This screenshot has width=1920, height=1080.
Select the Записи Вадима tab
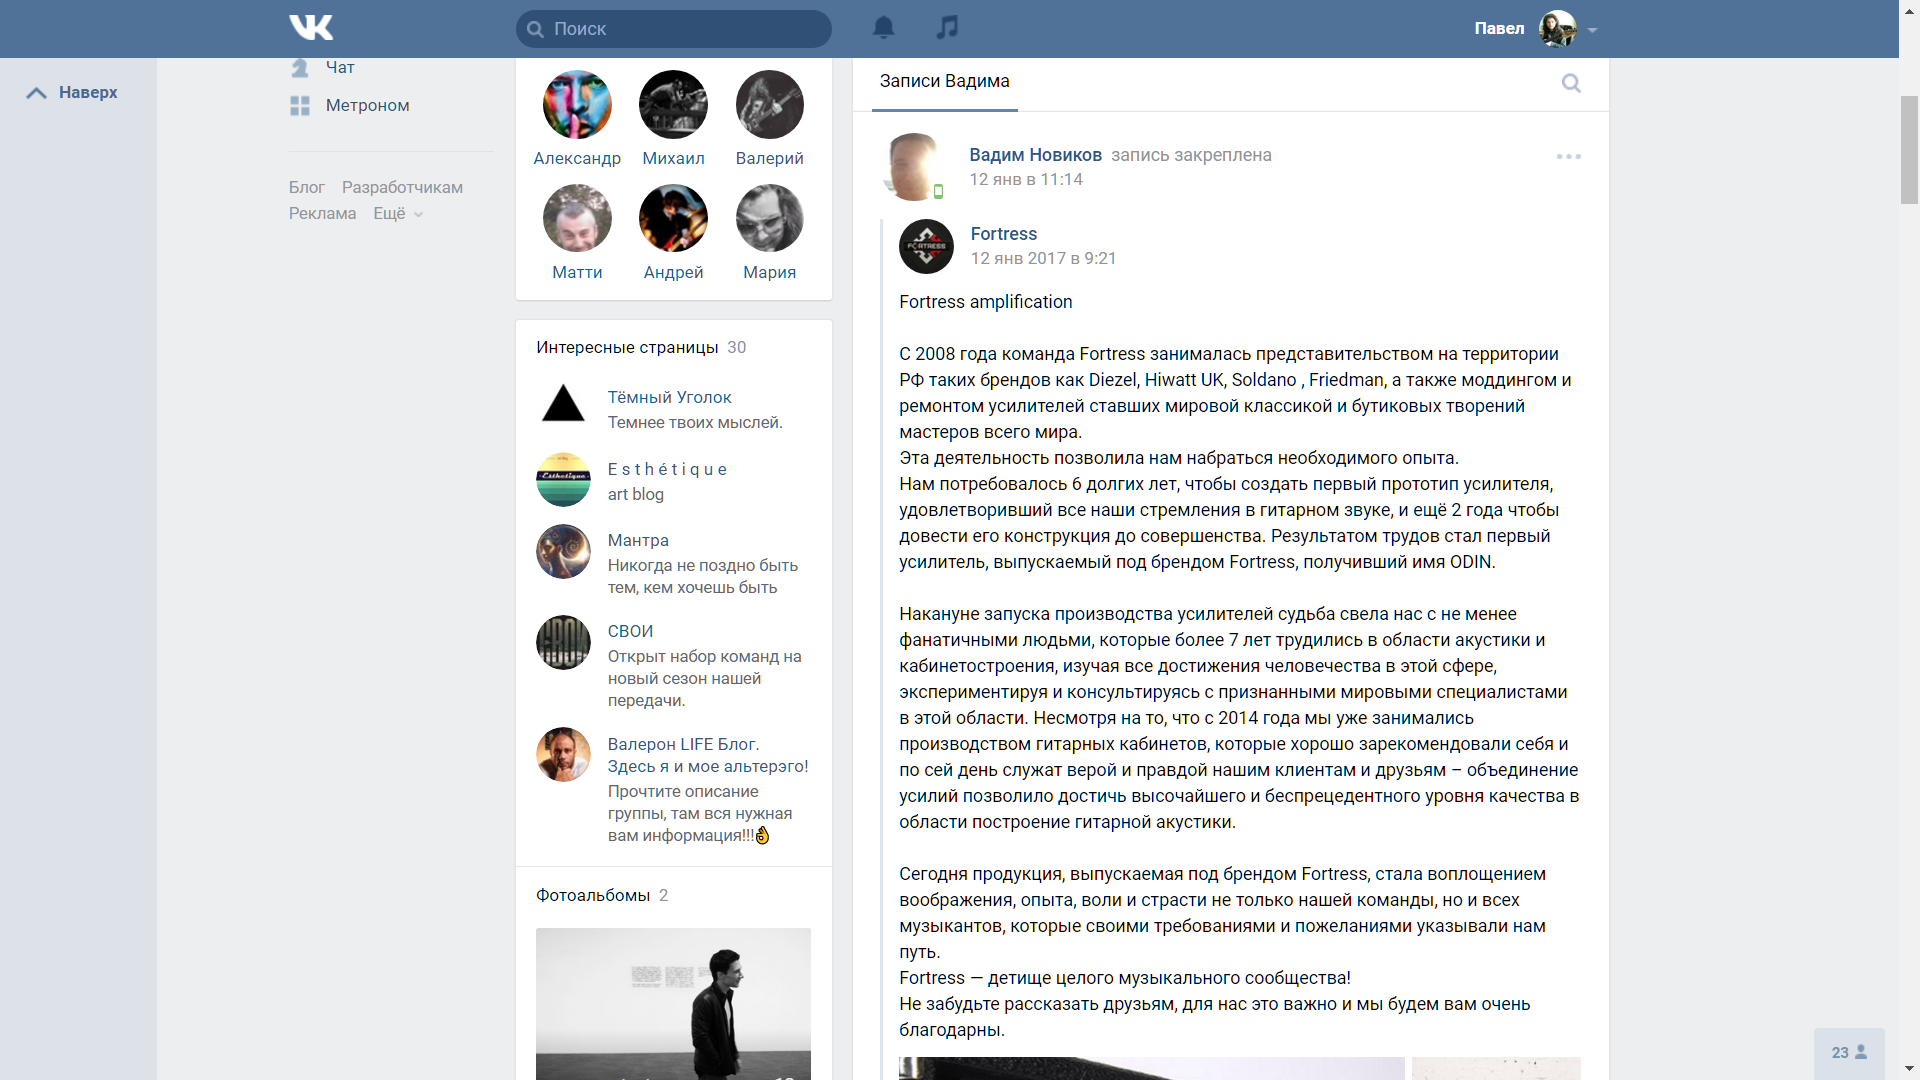[944, 82]
